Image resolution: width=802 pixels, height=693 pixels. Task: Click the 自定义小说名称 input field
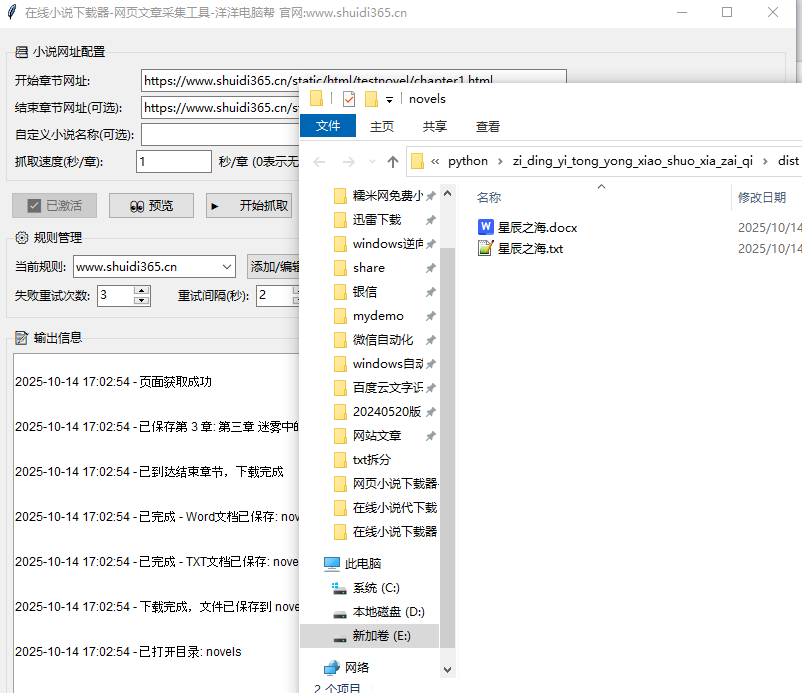pos(220,134)
